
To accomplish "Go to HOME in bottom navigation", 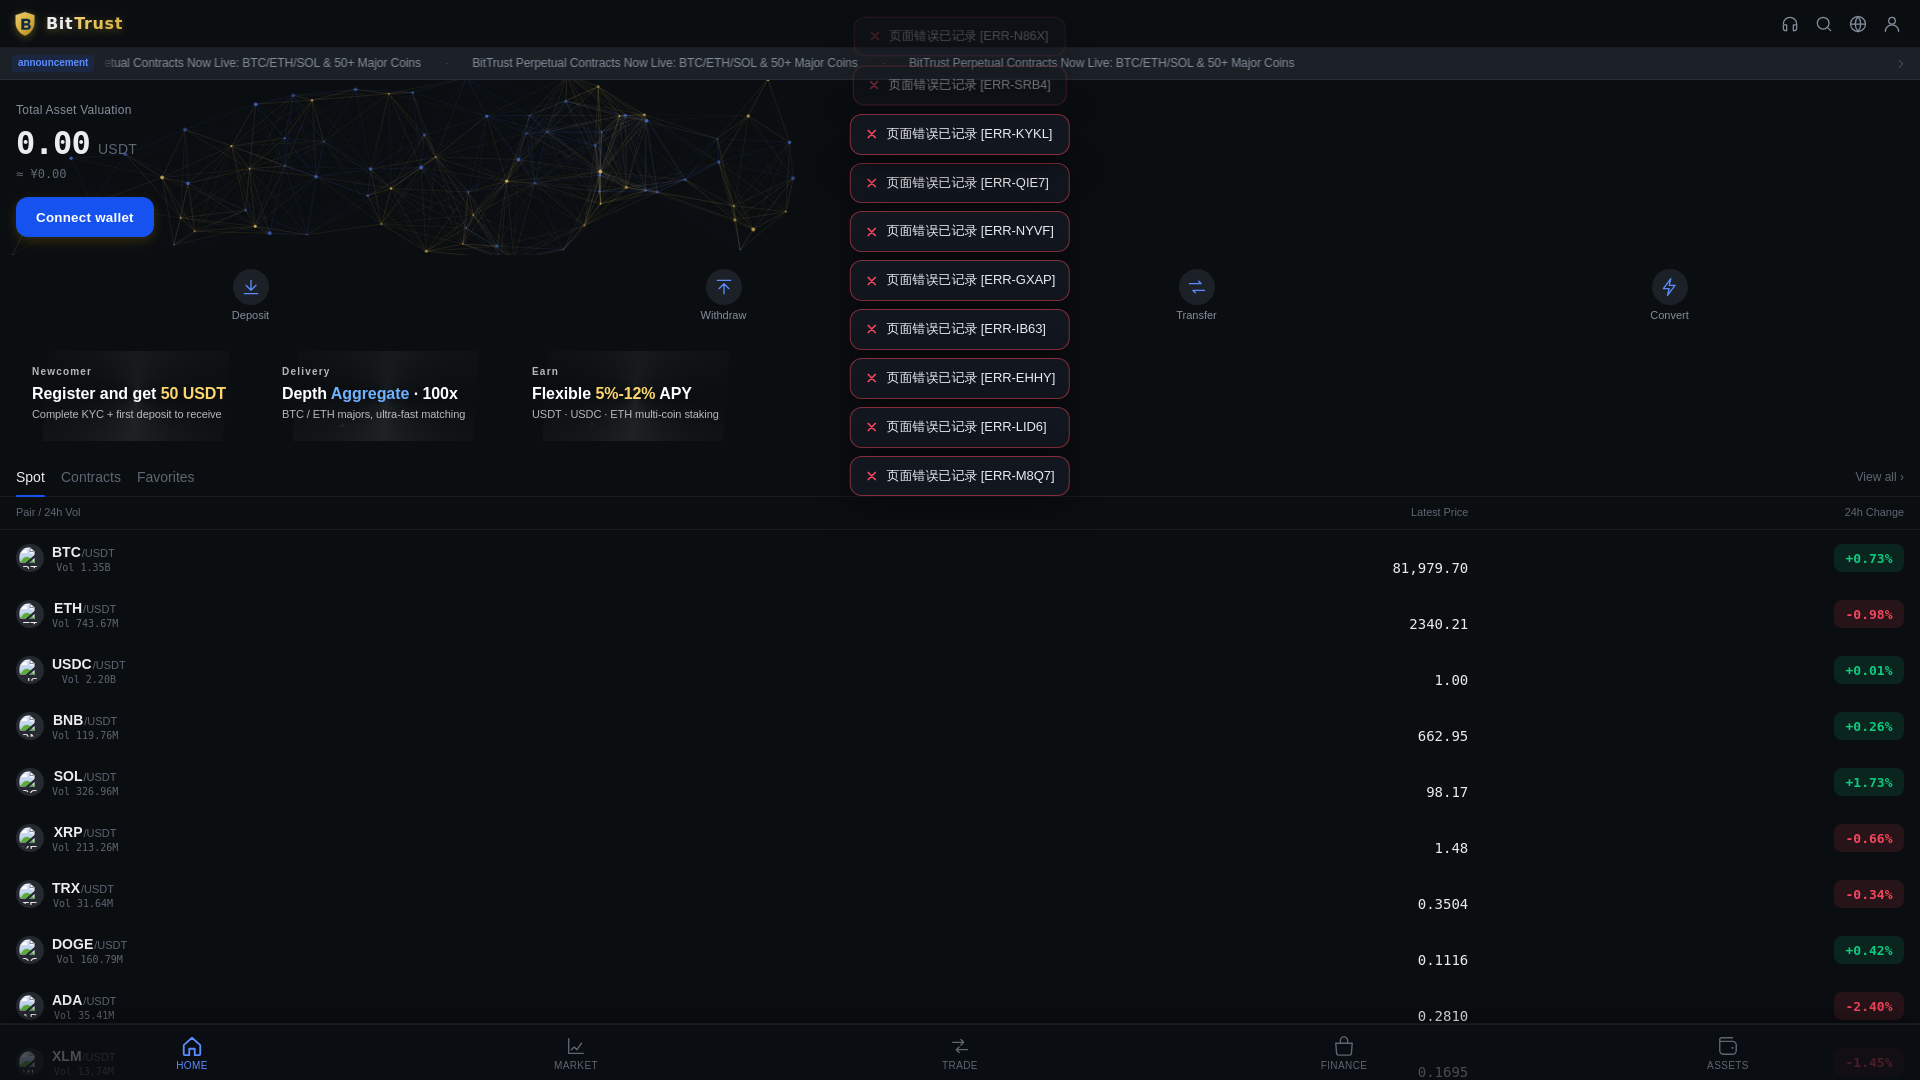I will point(192,1053).
